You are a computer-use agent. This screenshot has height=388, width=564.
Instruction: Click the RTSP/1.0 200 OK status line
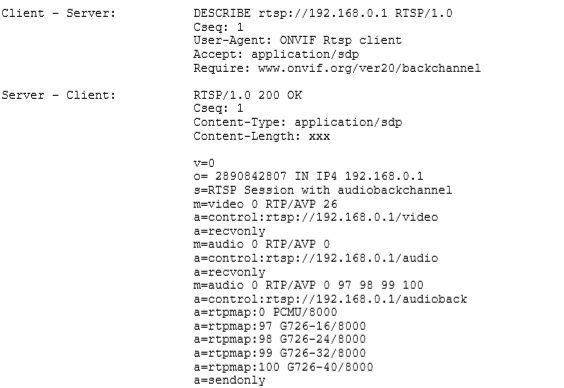[x=247, y=95]
